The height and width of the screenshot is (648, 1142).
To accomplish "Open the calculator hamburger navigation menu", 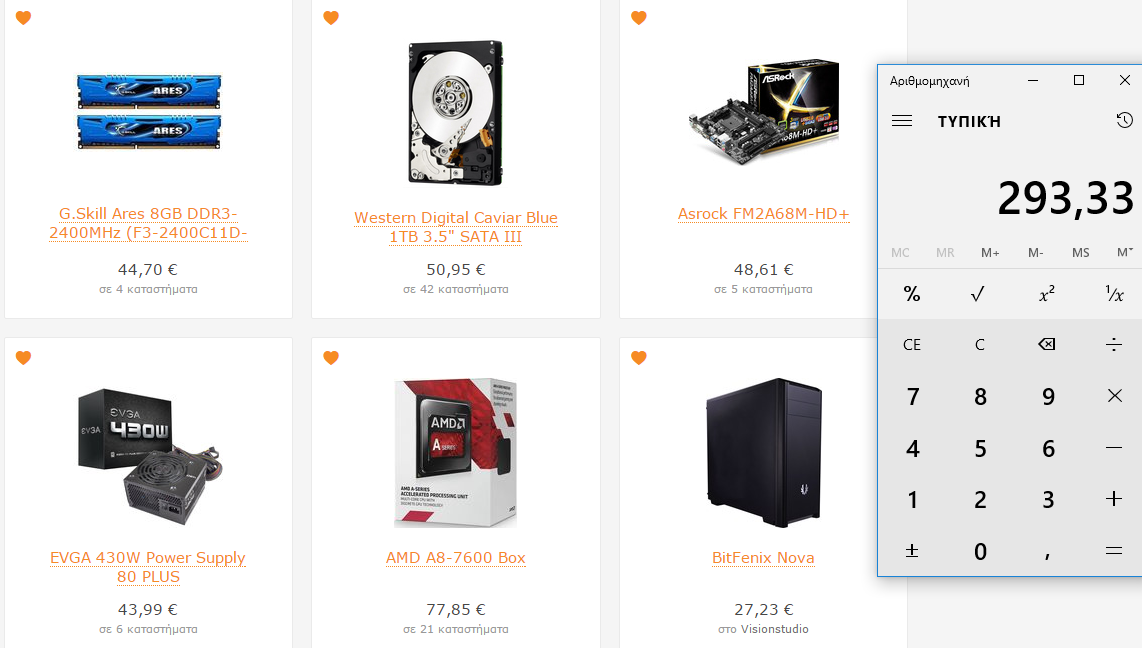I will pos(902,121).
